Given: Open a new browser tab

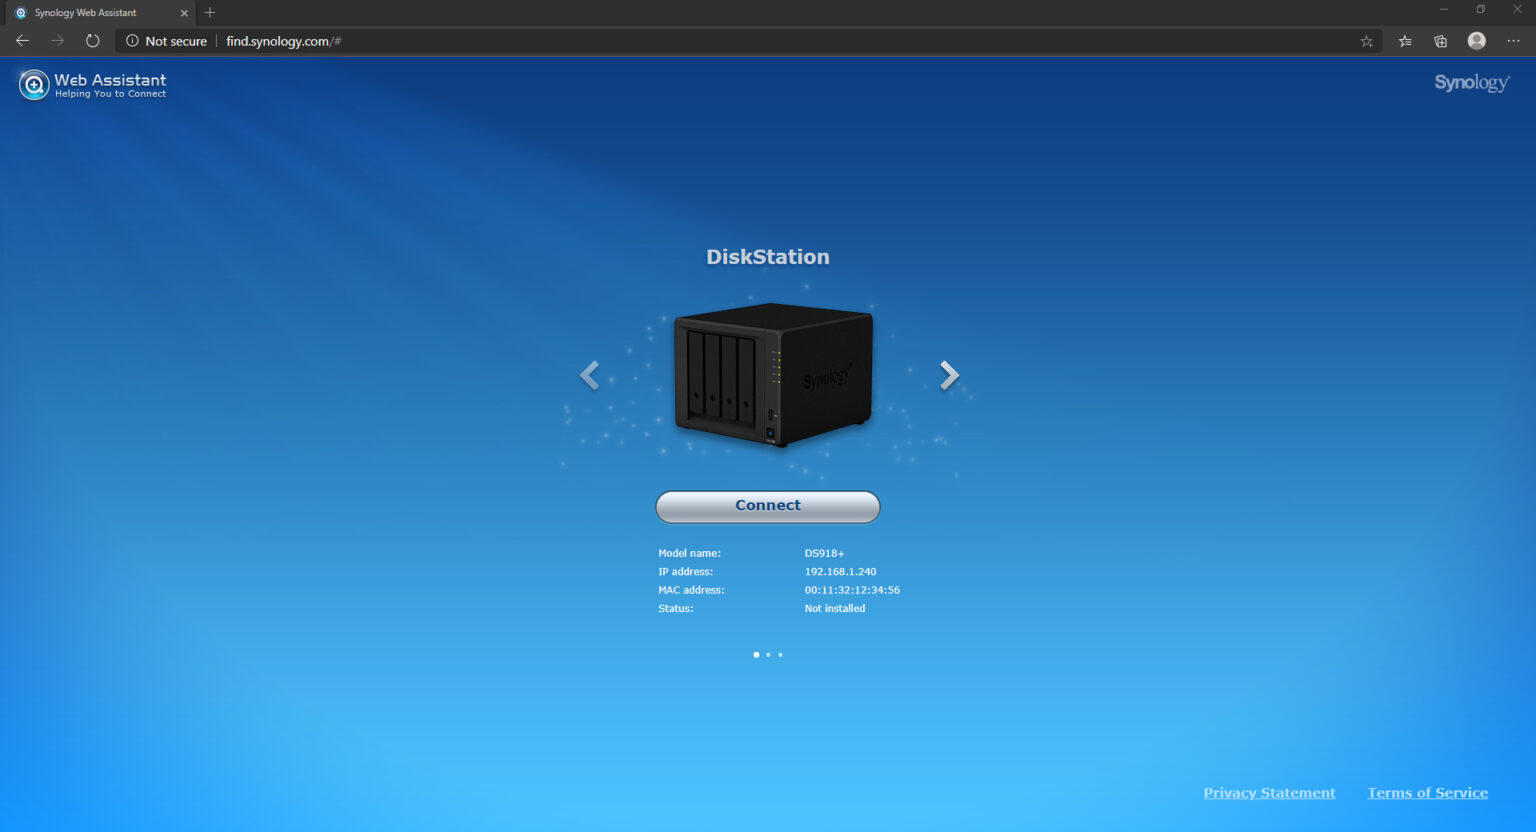Looking at the screenshot, I should [209, 13].
